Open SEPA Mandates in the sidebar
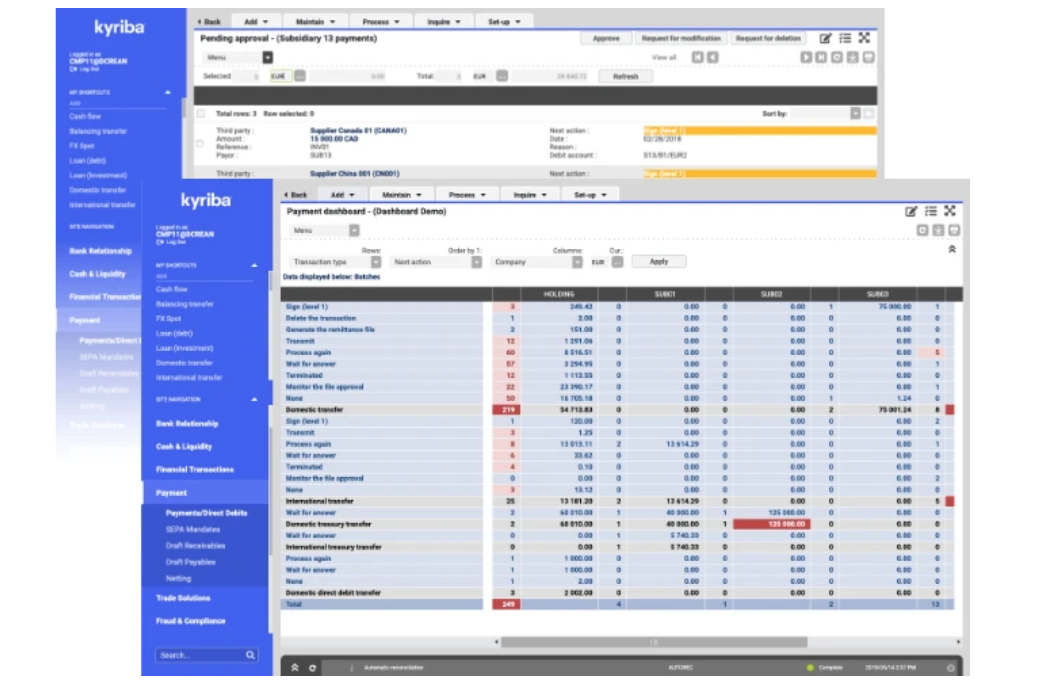 point(192,530)
